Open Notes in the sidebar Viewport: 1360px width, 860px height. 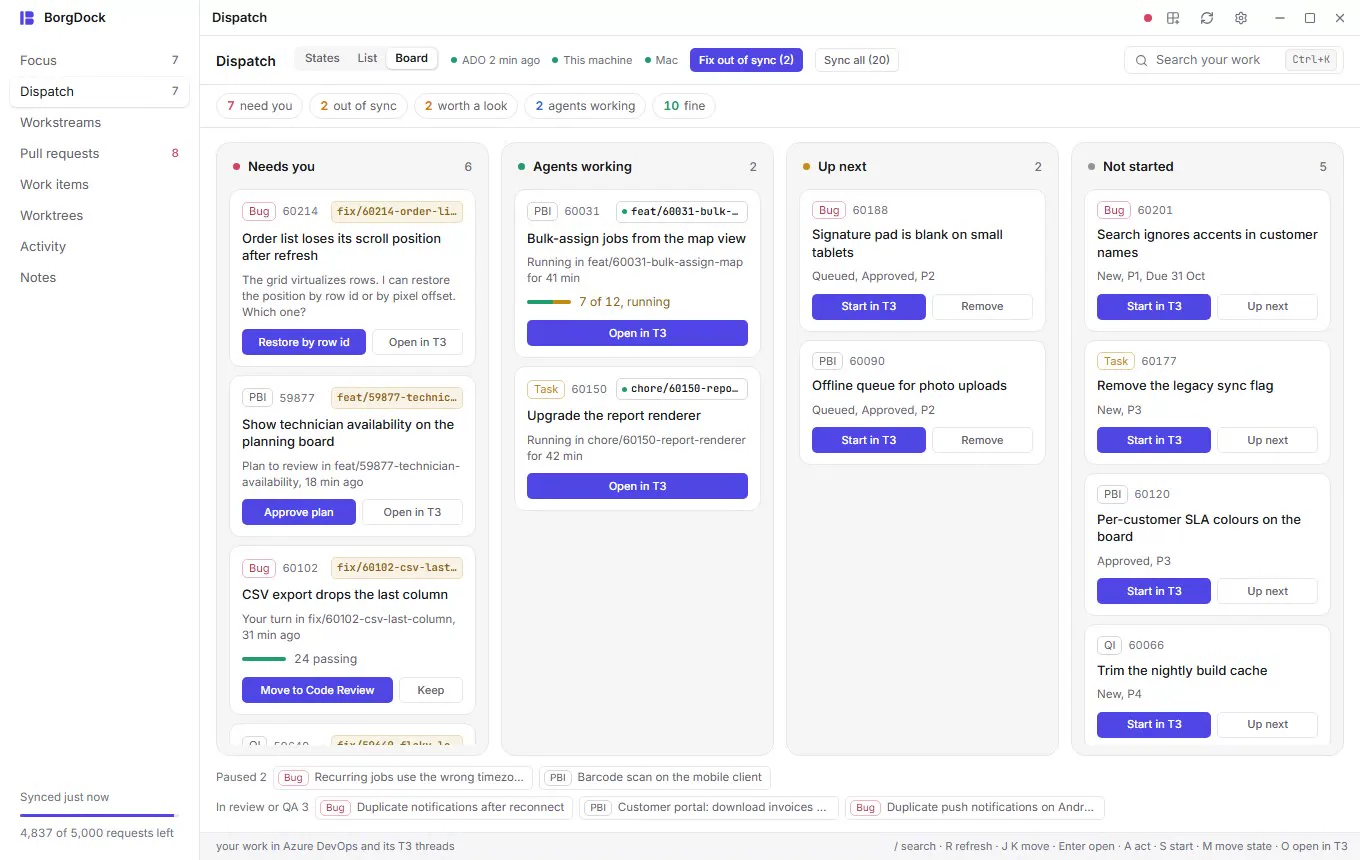(x=99, y=277)
